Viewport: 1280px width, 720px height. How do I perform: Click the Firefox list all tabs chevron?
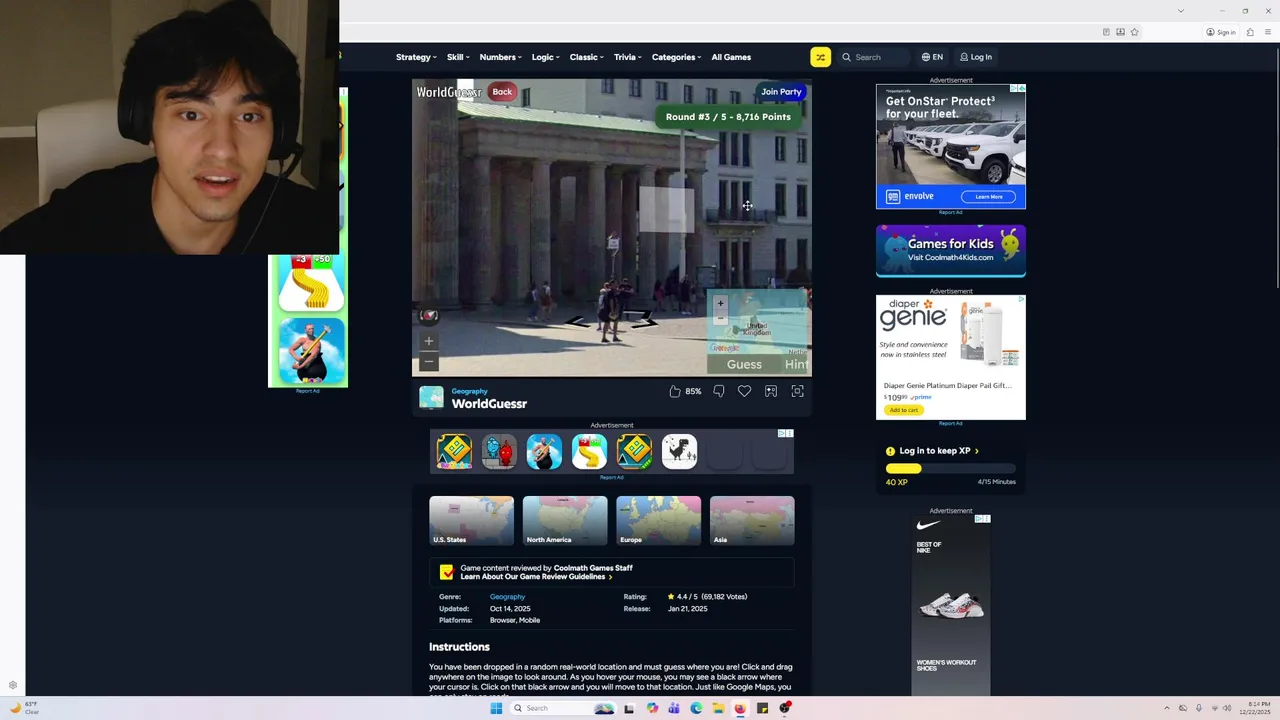point(1181,11)
